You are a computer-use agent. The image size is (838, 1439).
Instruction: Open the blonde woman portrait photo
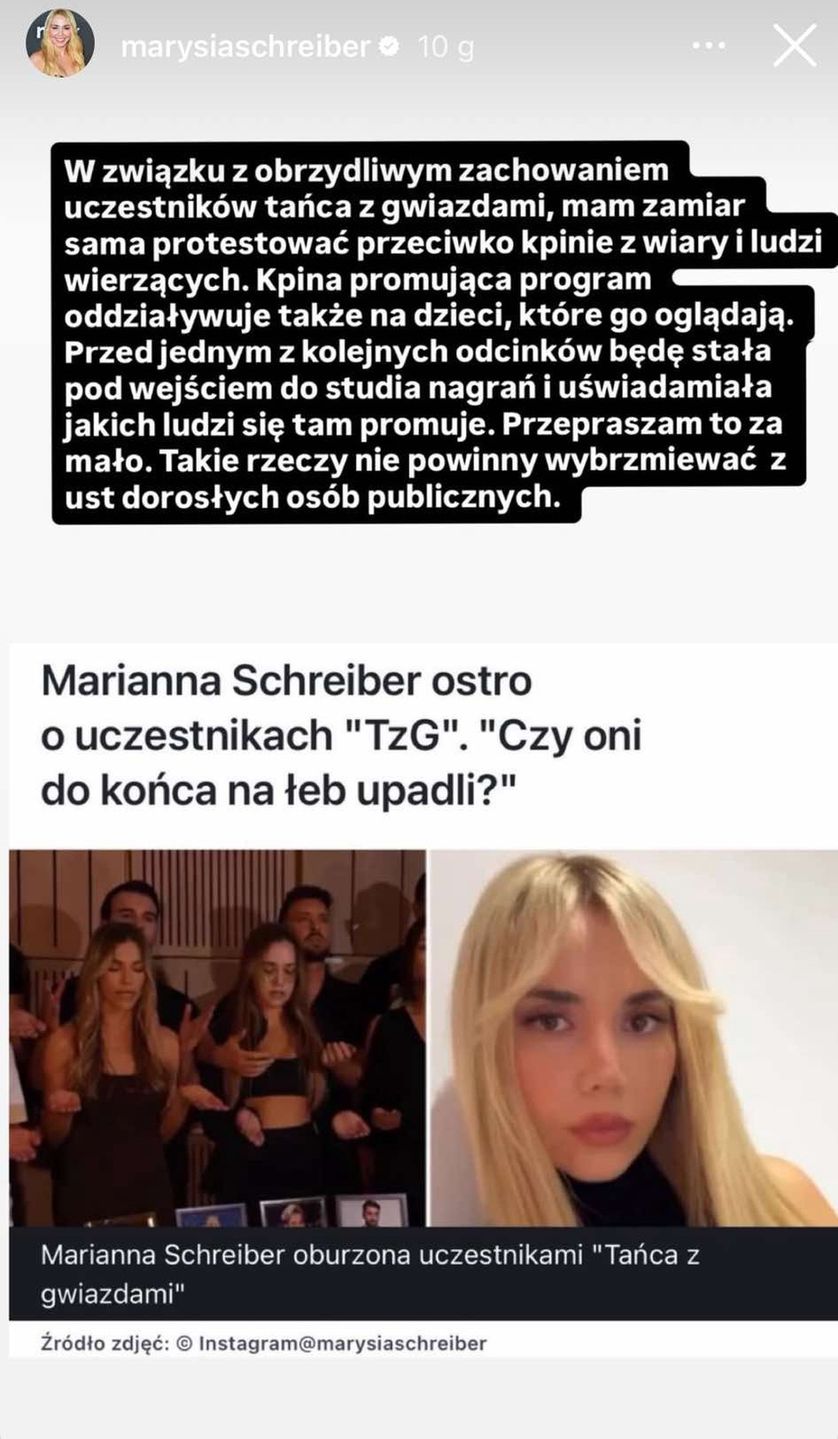coord(634,1038)
